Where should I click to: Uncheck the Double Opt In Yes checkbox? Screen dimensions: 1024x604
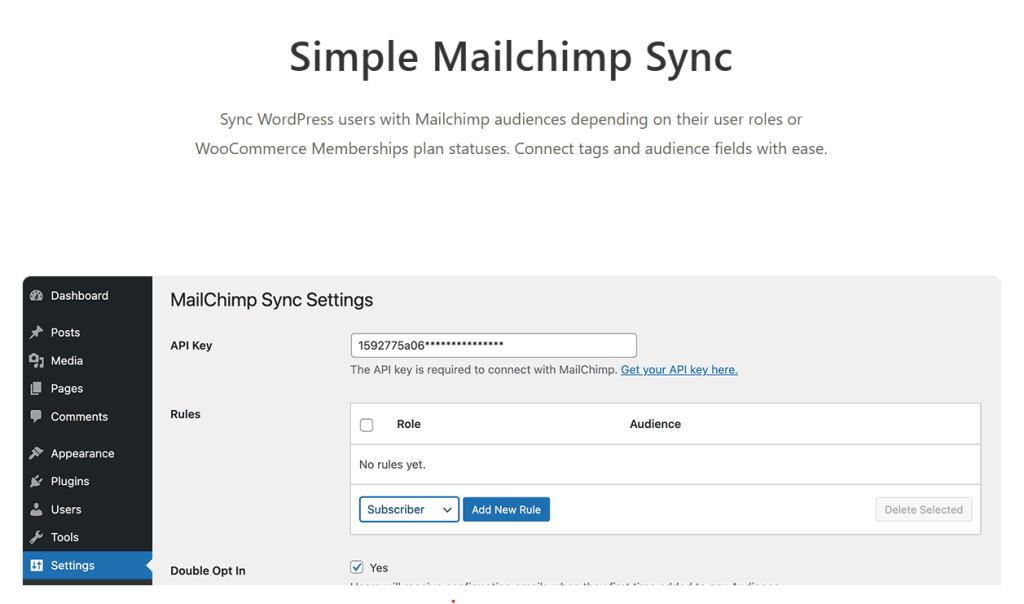(x=357, y=568)
